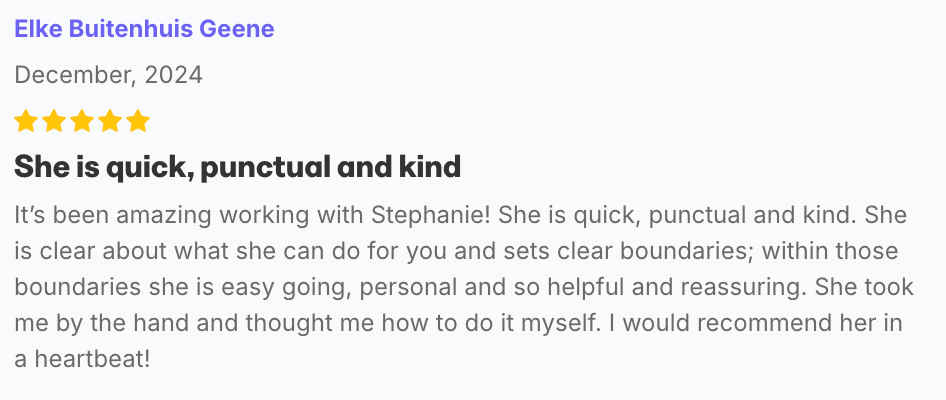Select the second rating star
The height and width of the screenshot is (400, 946).
(54, 122)
